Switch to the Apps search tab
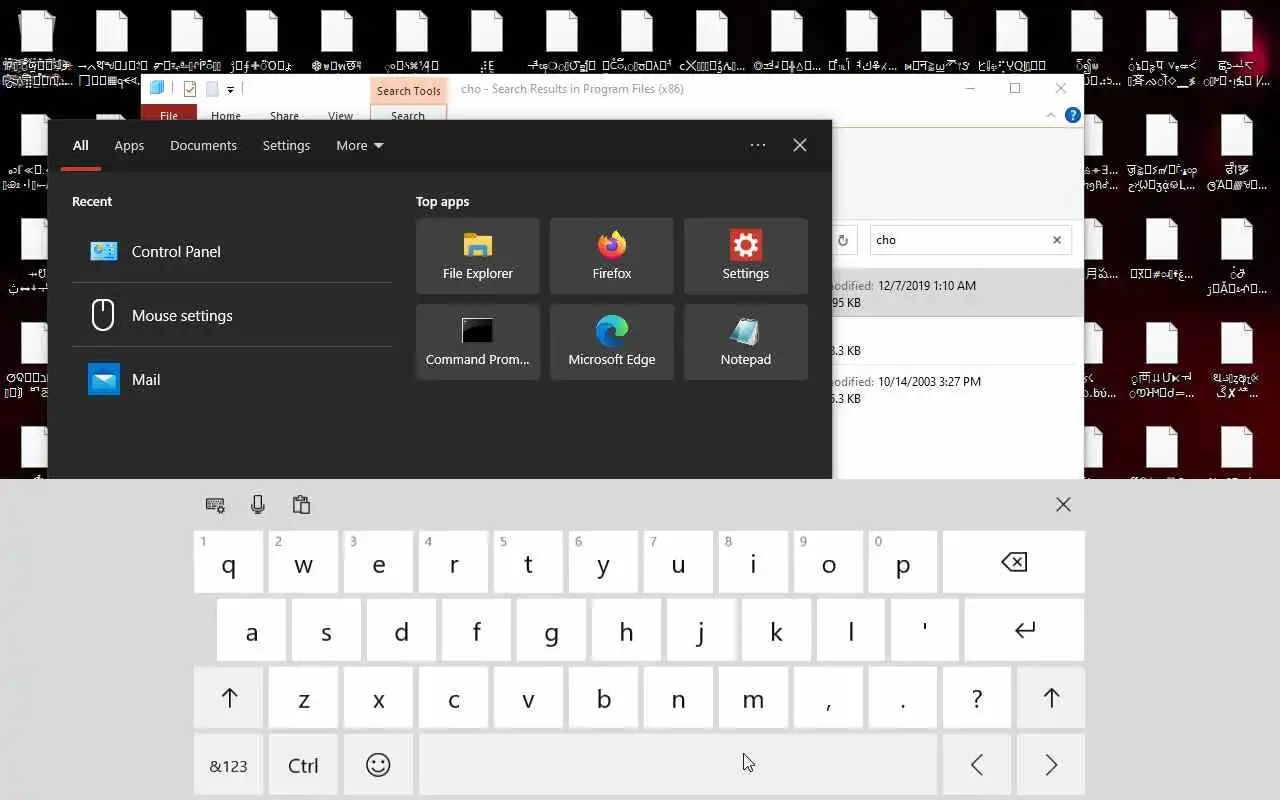 [129, 145]
